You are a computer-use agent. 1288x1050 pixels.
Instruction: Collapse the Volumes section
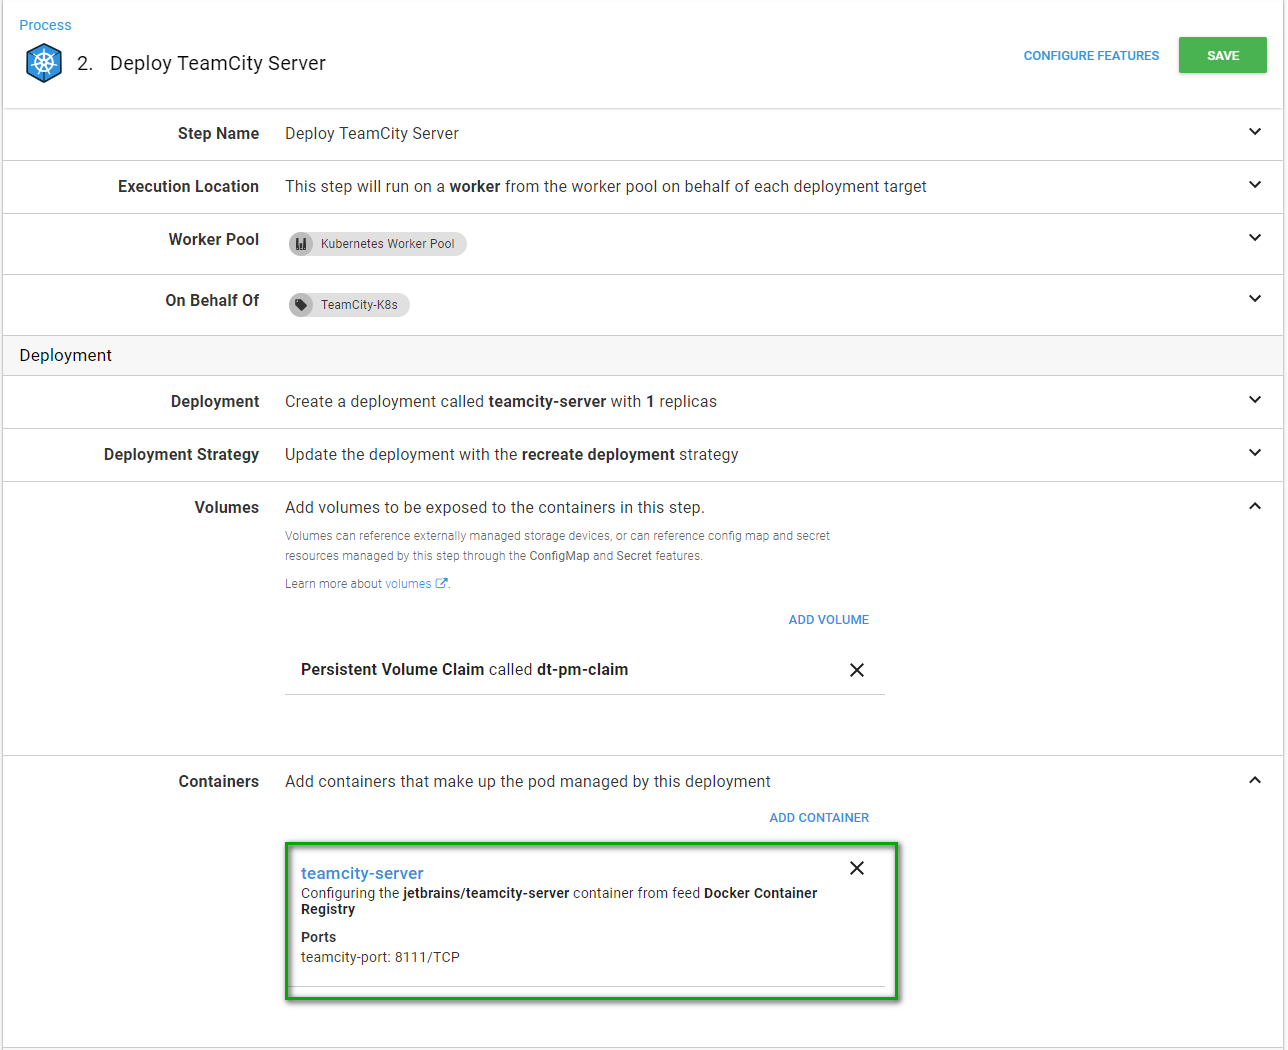(x=1255, y=506)
